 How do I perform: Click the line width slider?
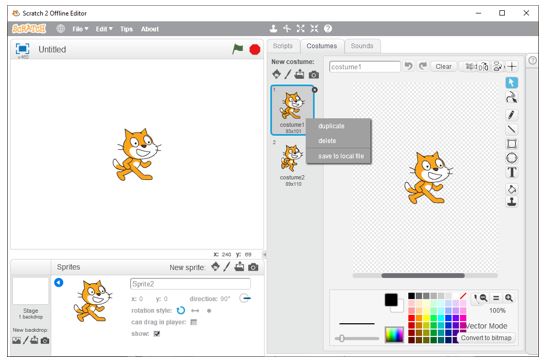pyautogui.click(x=357, y=338)
